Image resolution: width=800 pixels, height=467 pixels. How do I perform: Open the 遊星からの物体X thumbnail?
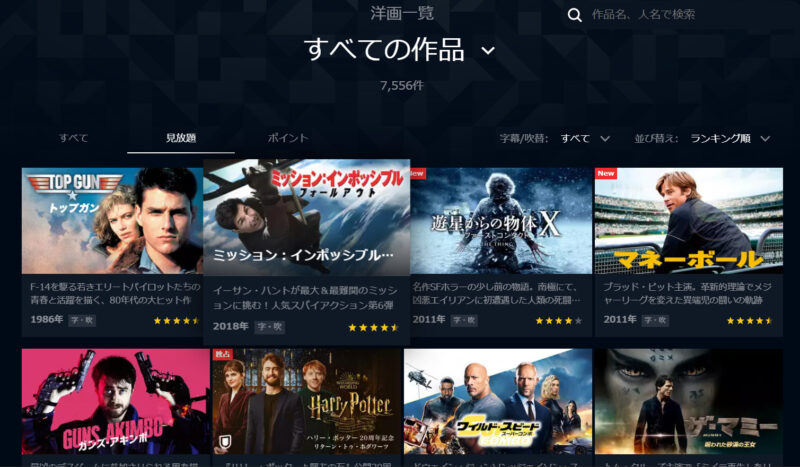[x=501, y=221]
